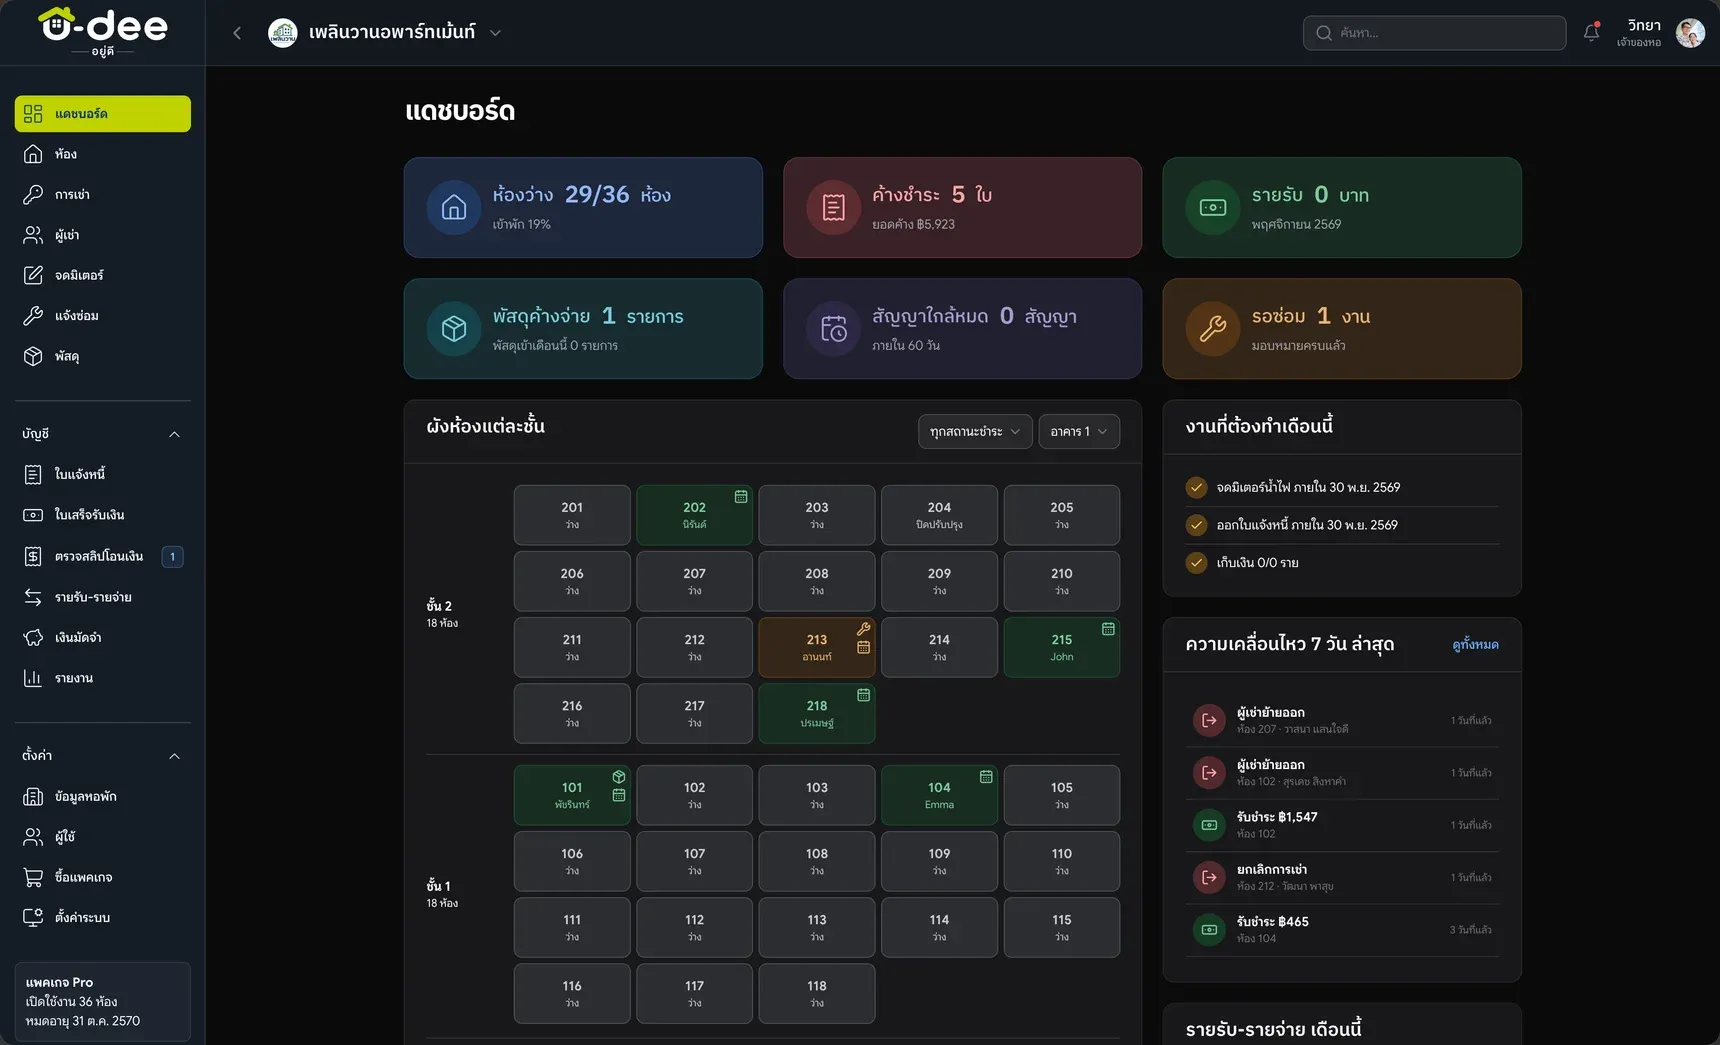Click the notification bell icon
The width and height of the screenshot is (1720, 1045).
click(1591, 32)
